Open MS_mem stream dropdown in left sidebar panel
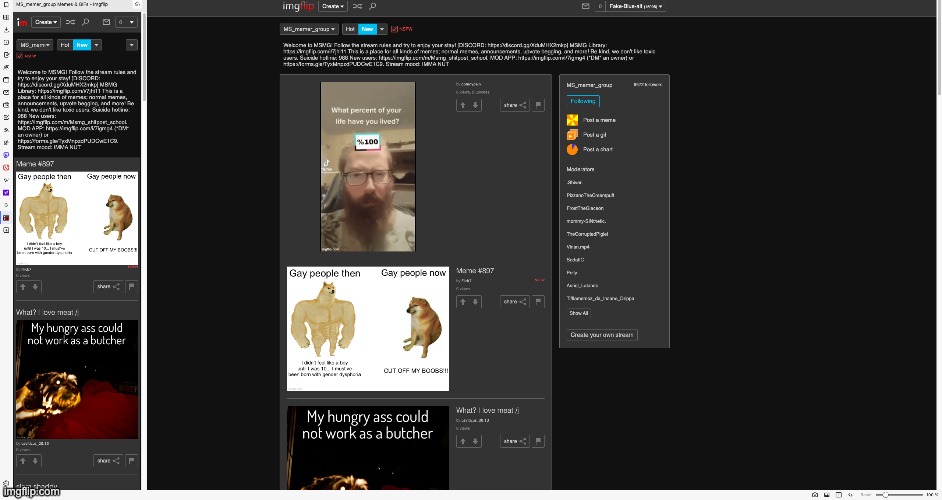Viewport: 942px width, 500px height. 34,45
